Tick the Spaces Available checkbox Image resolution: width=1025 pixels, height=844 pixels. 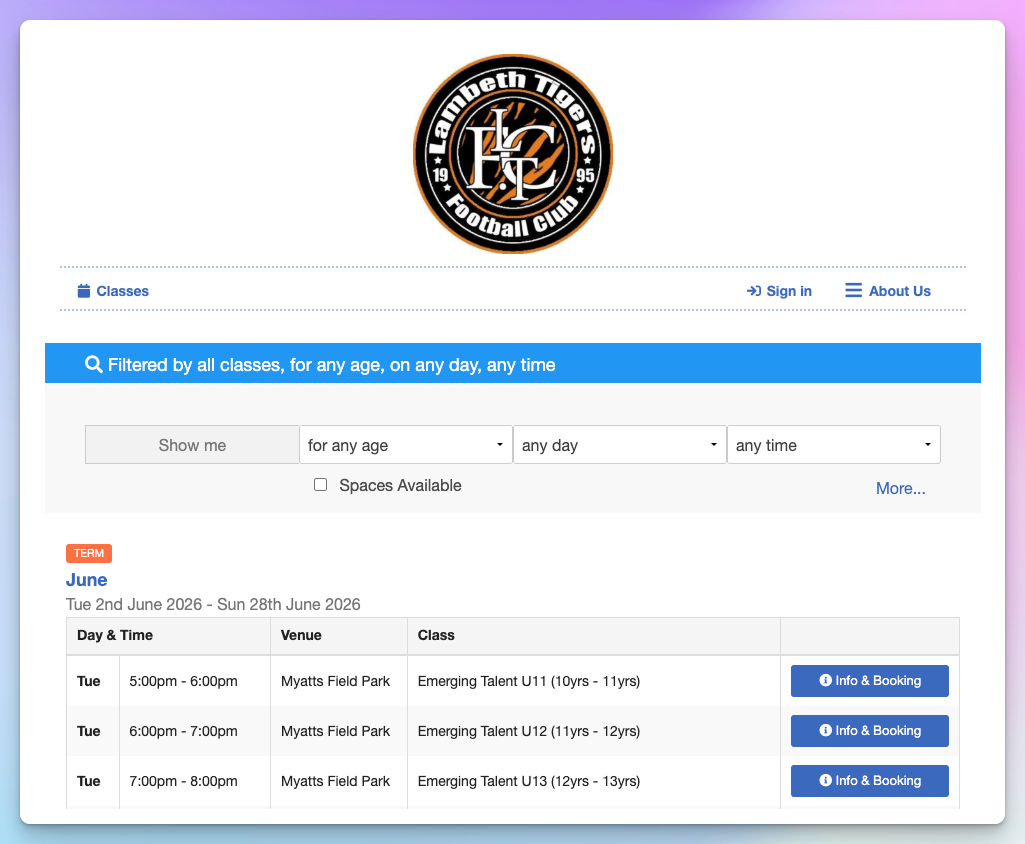click(320, 484)
